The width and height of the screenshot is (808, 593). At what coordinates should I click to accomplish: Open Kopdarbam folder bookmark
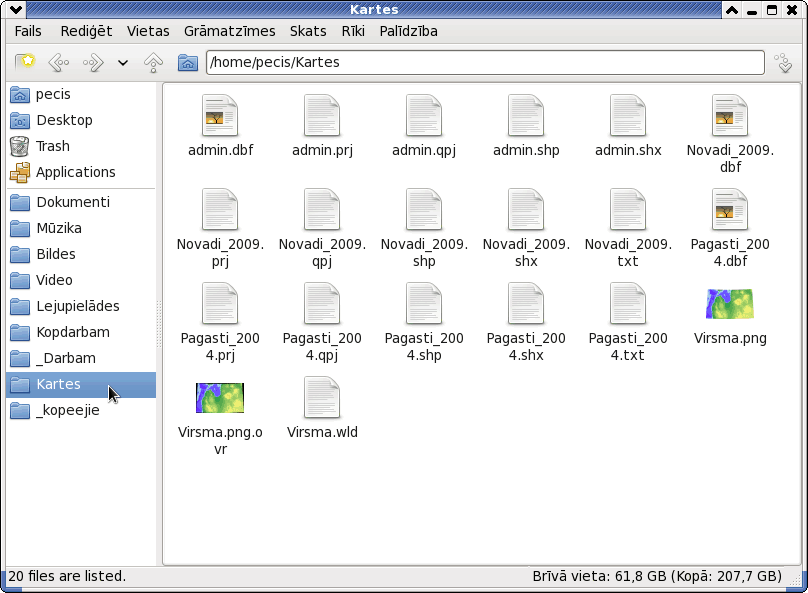[81, 332]
